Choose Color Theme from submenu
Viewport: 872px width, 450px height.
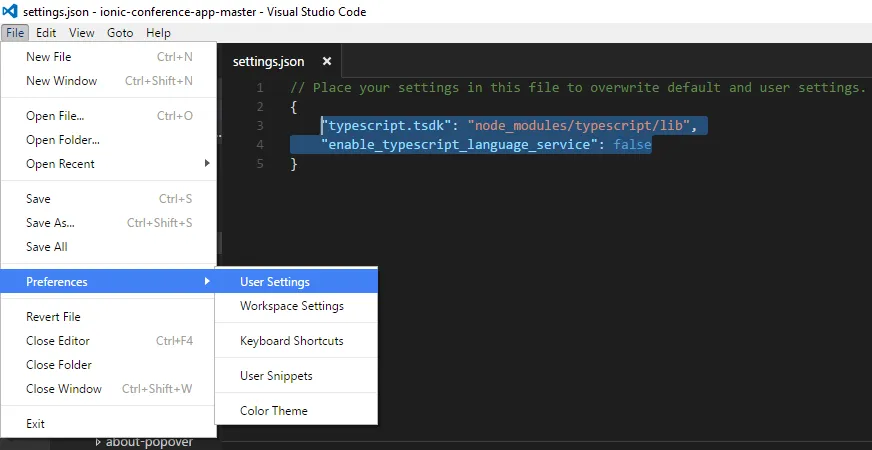pyautogui.click(x=296, y=411)
